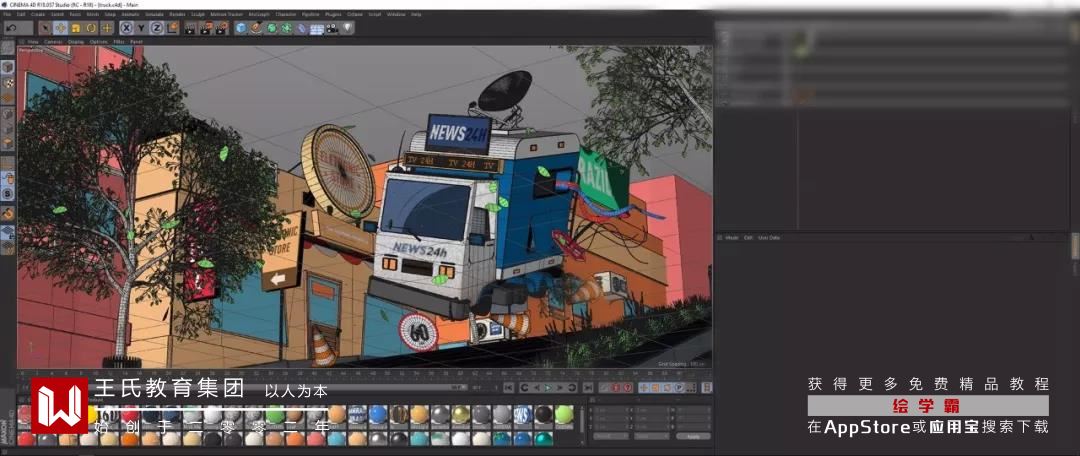The height and width of the screenshot is (456, 1080).
Task: Select the Live Selection arrow tool
Action: (x=45, y=28)
